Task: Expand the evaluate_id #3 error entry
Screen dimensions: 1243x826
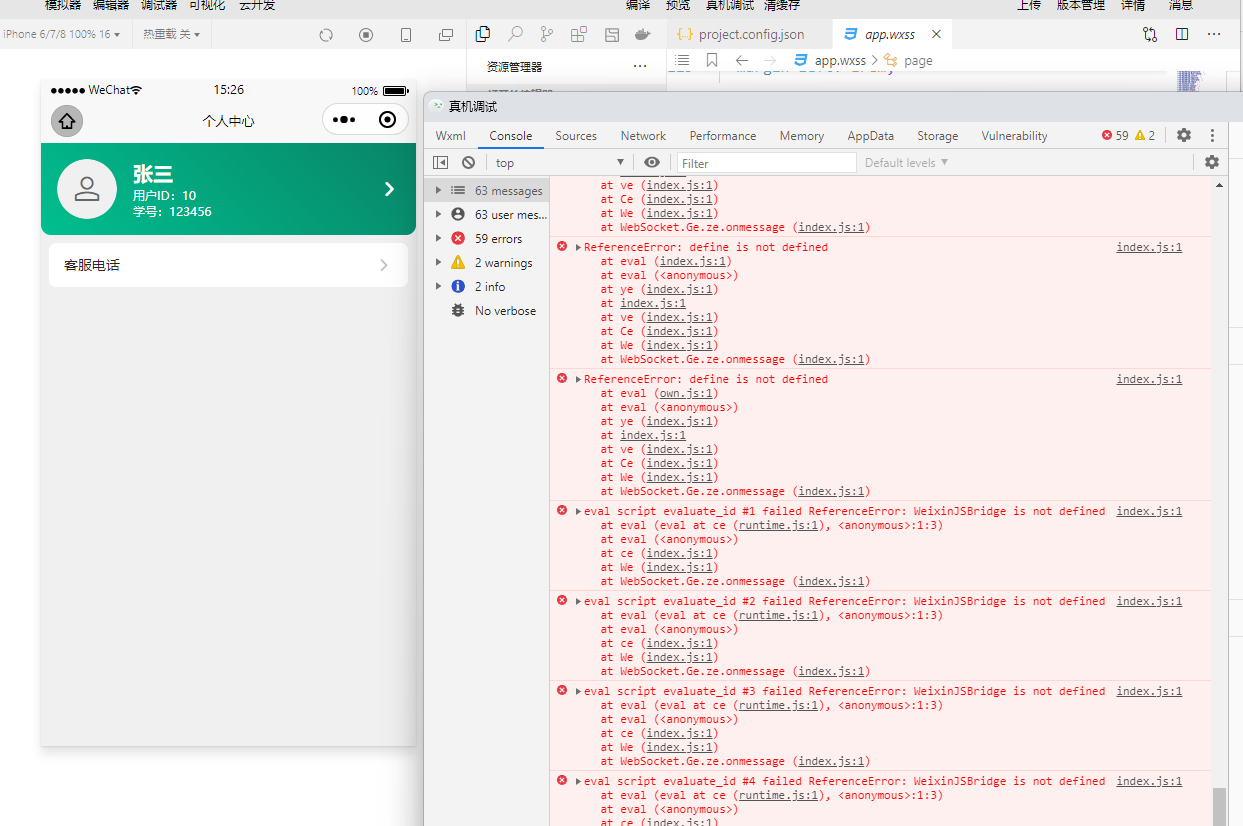Action: click(578, 691)
